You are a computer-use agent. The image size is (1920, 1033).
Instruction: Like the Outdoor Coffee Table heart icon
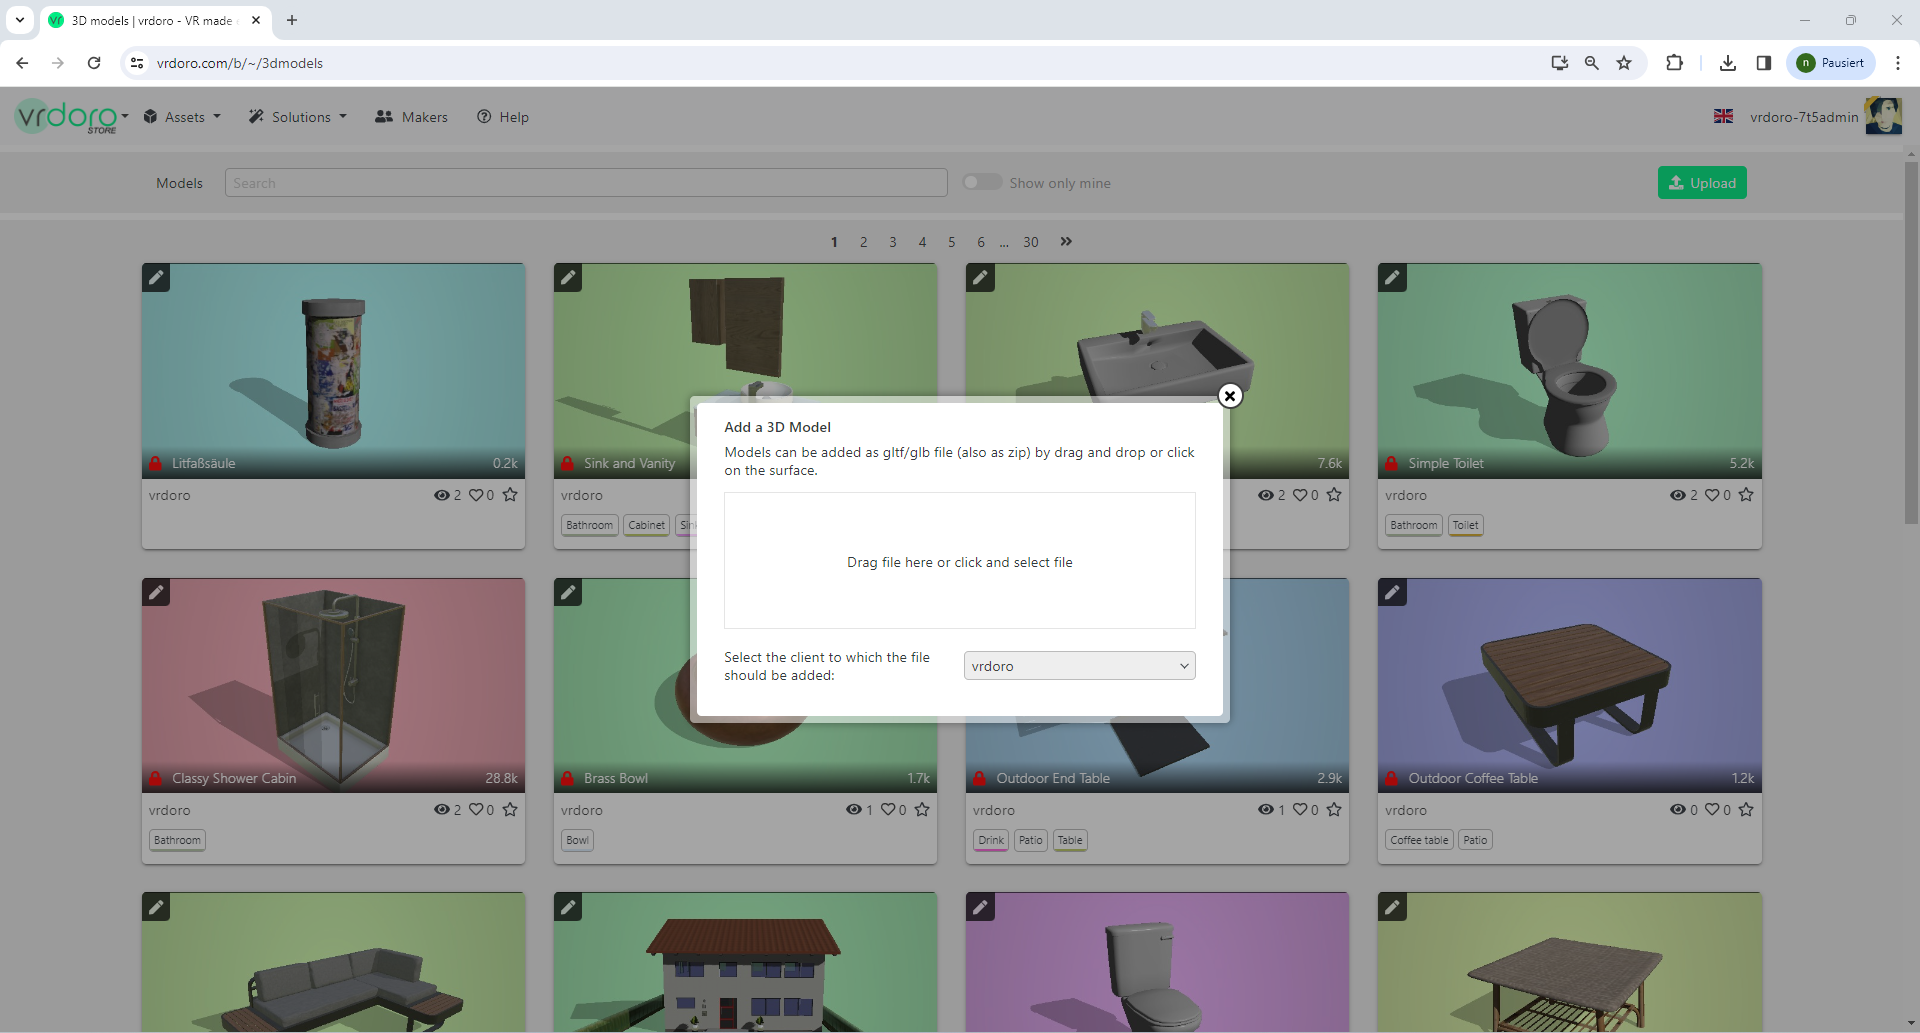coord(1712,810)
